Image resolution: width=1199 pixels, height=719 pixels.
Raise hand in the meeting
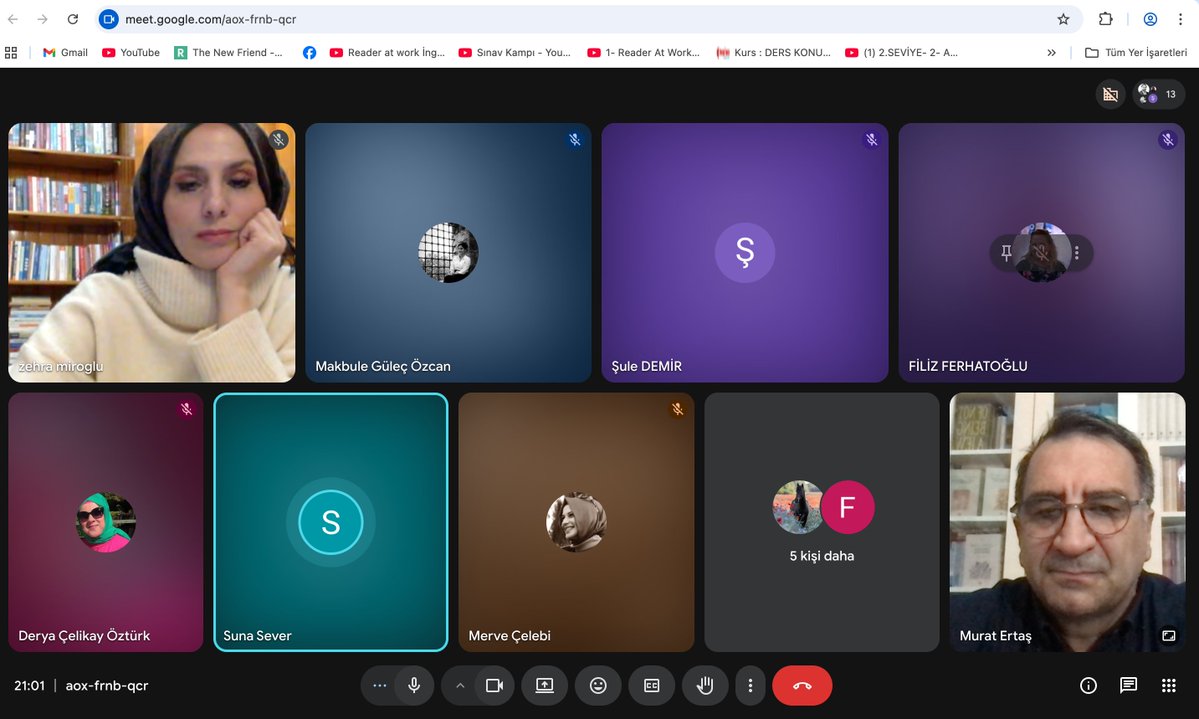click(705, 685)
